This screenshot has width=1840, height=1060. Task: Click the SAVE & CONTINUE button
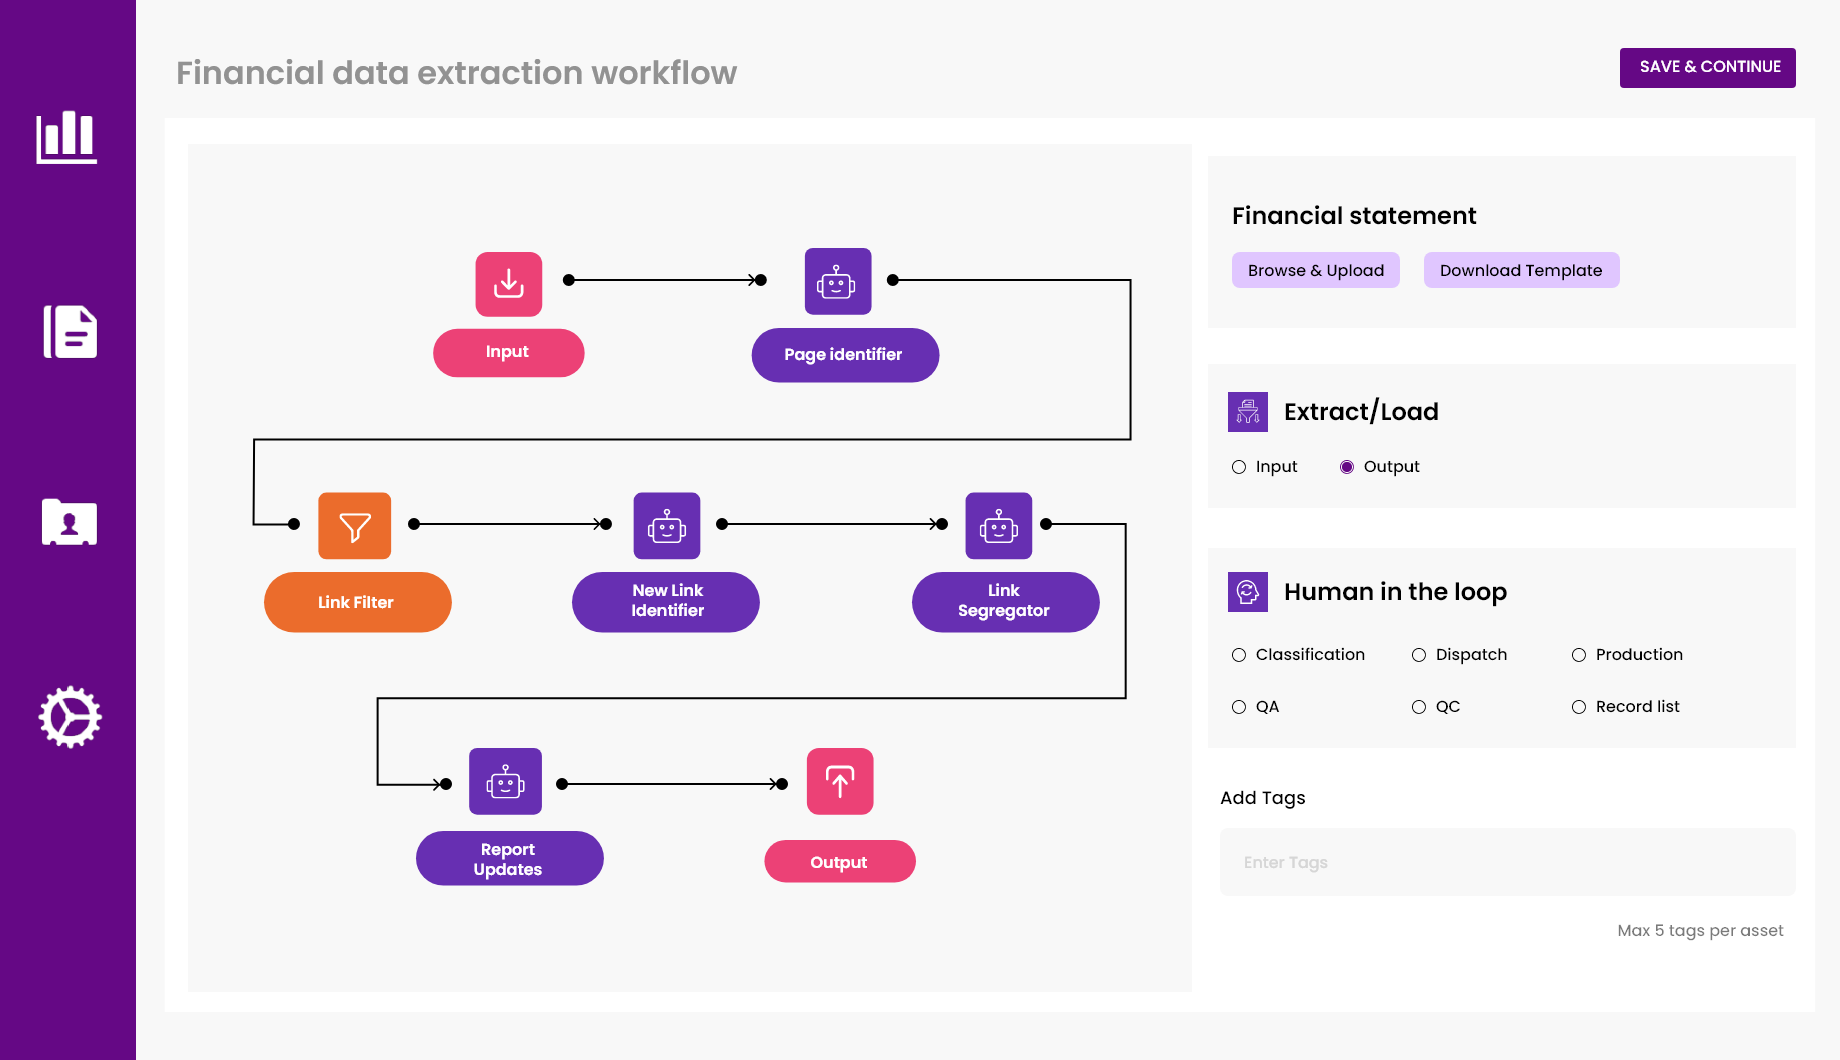coord(1707,67)
